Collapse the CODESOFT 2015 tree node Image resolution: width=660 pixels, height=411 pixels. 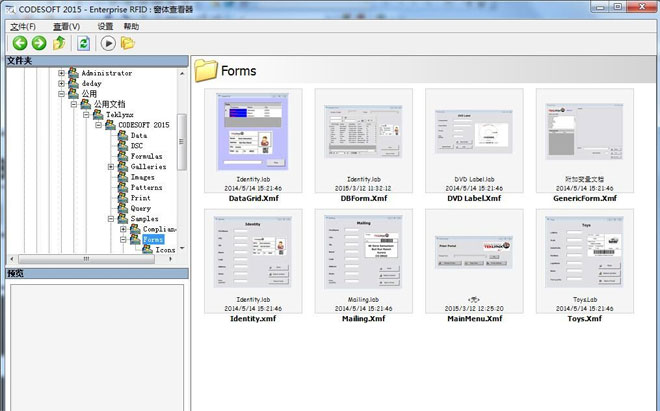click(98, 125)
